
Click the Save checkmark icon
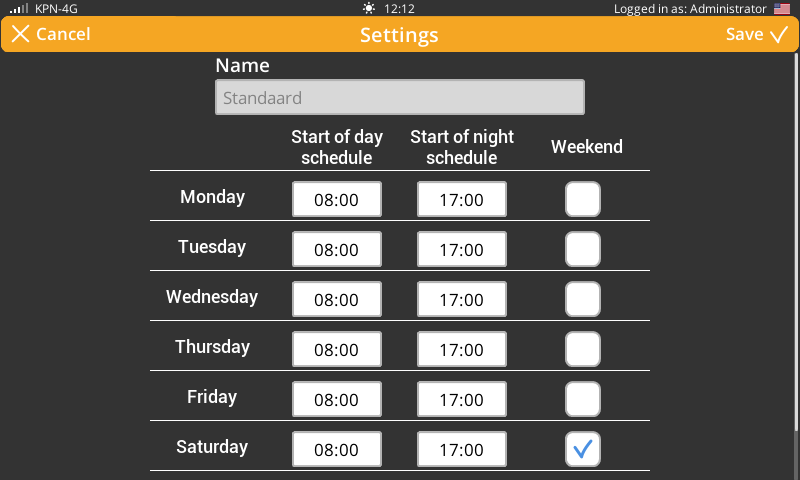[x=779, y=35]
